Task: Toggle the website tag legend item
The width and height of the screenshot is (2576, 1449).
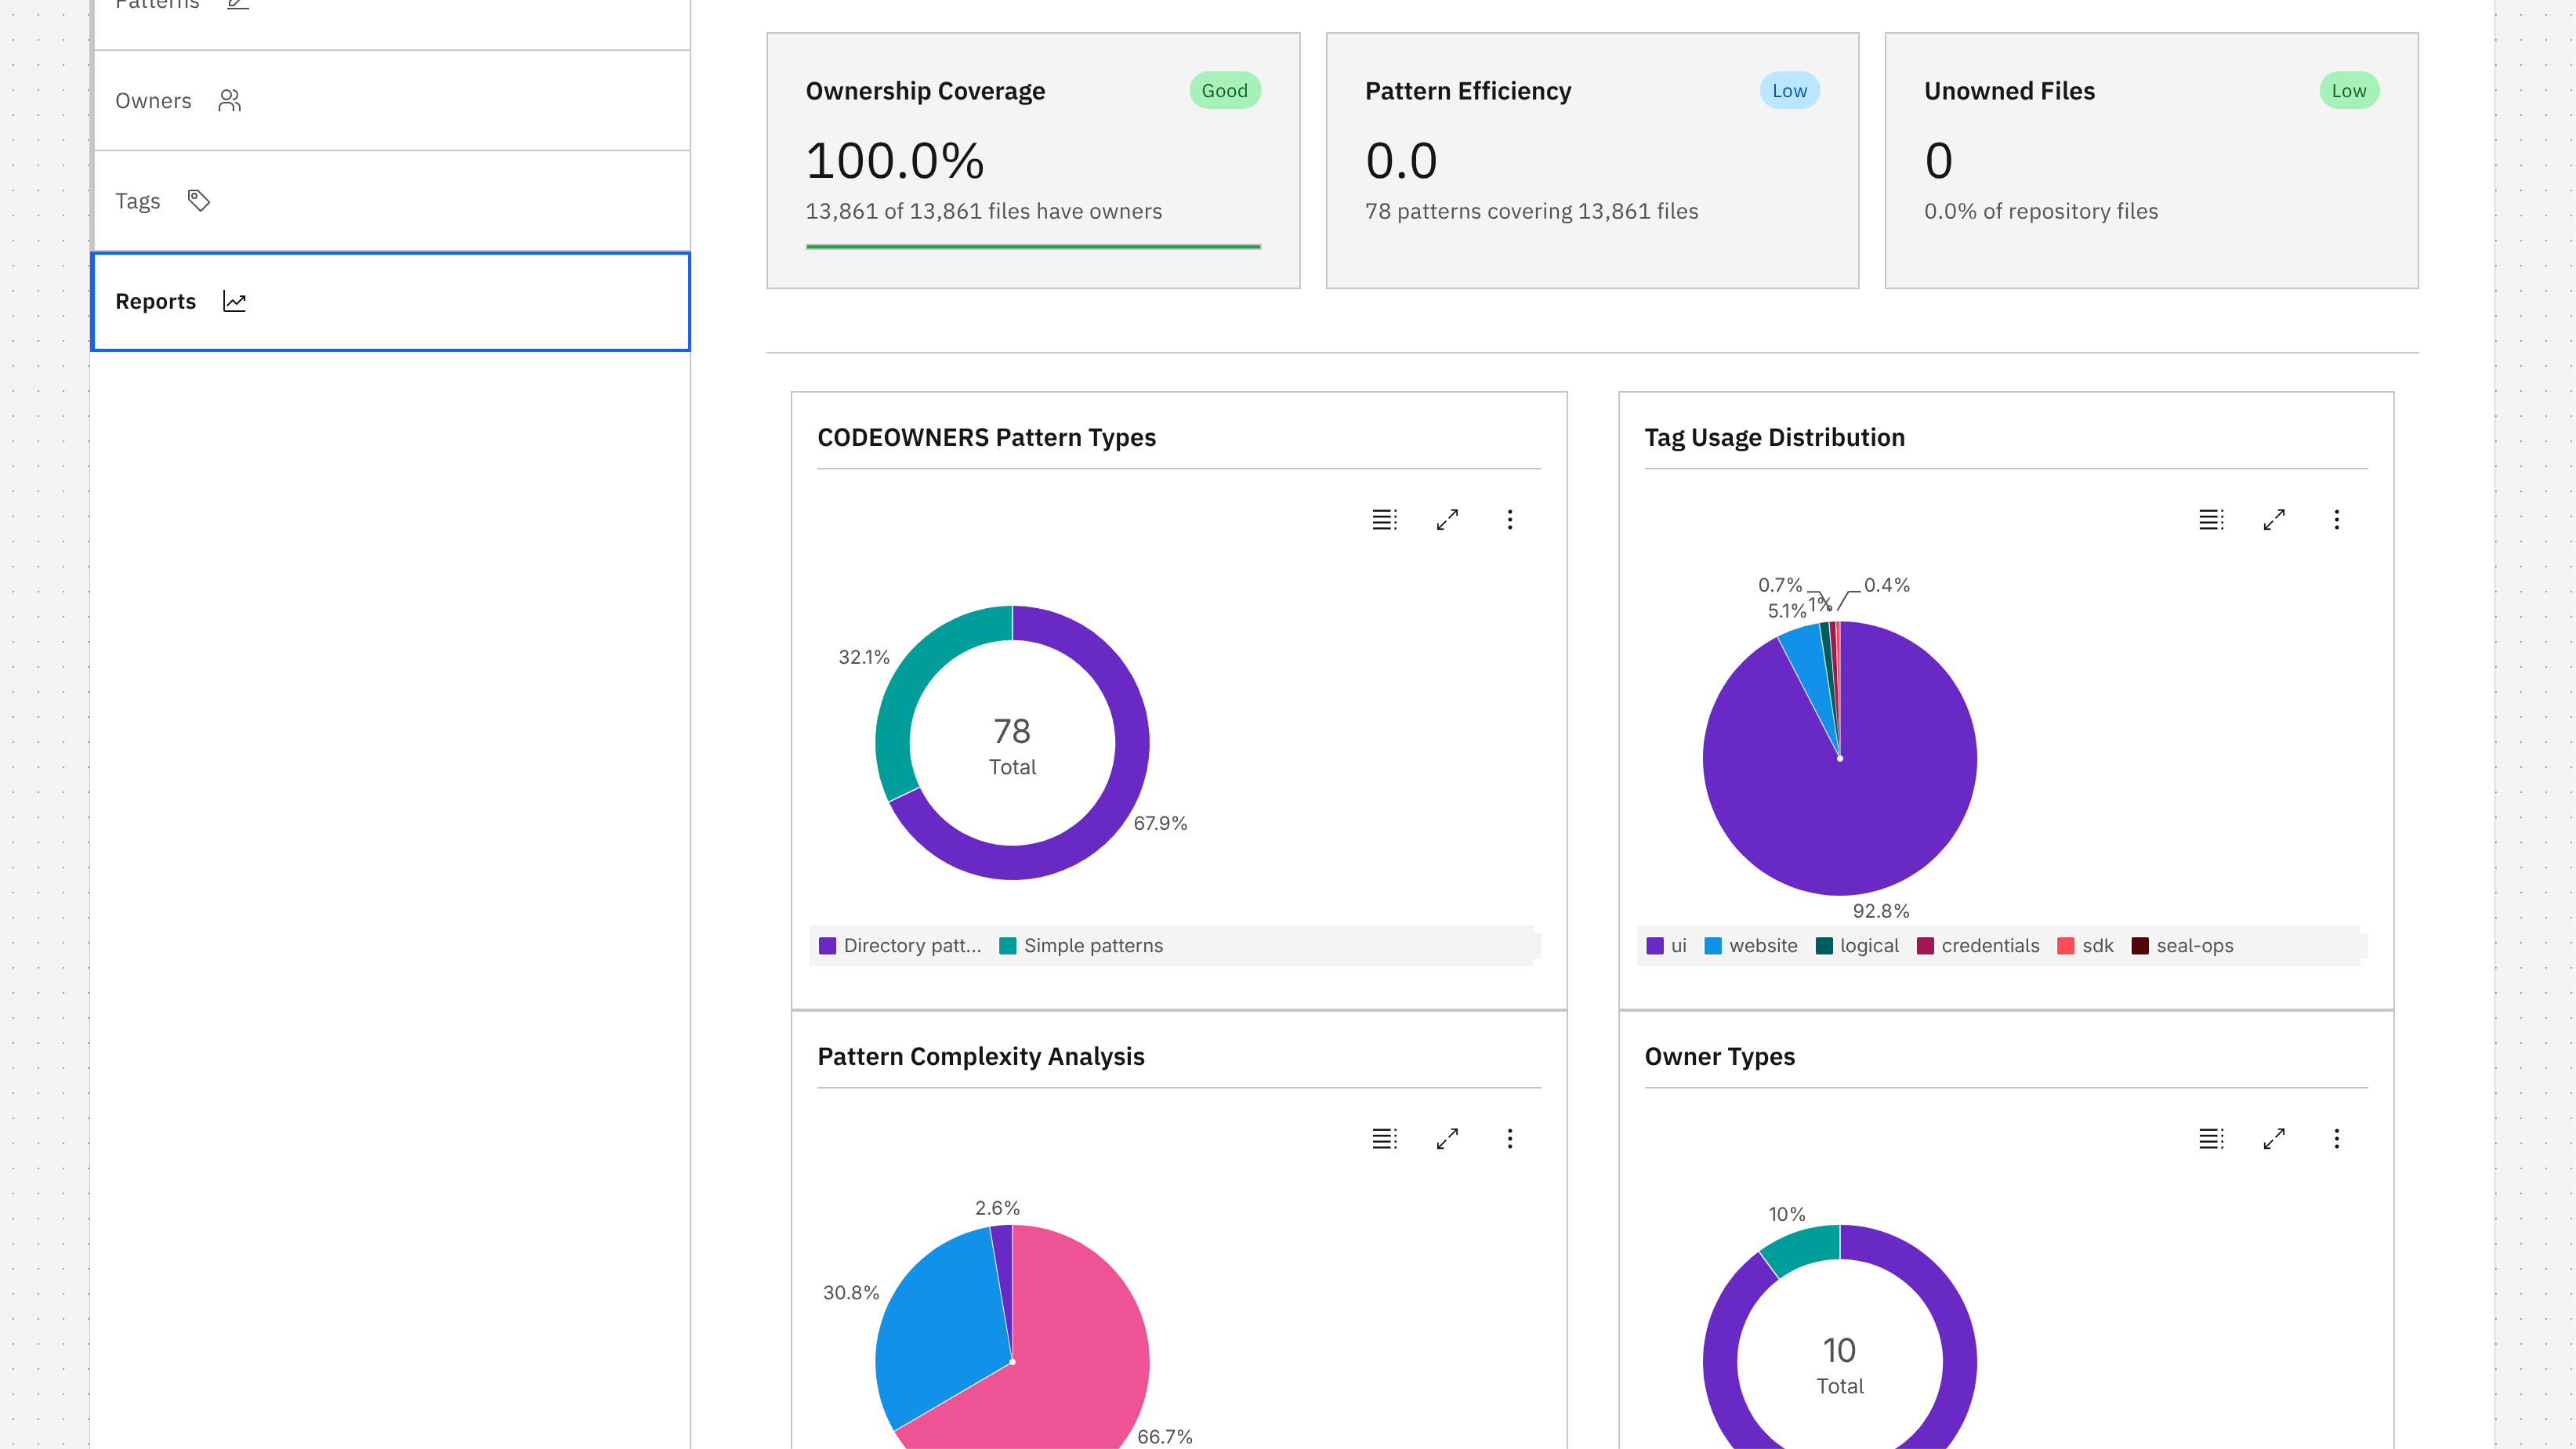Action: click(1750, 945)
